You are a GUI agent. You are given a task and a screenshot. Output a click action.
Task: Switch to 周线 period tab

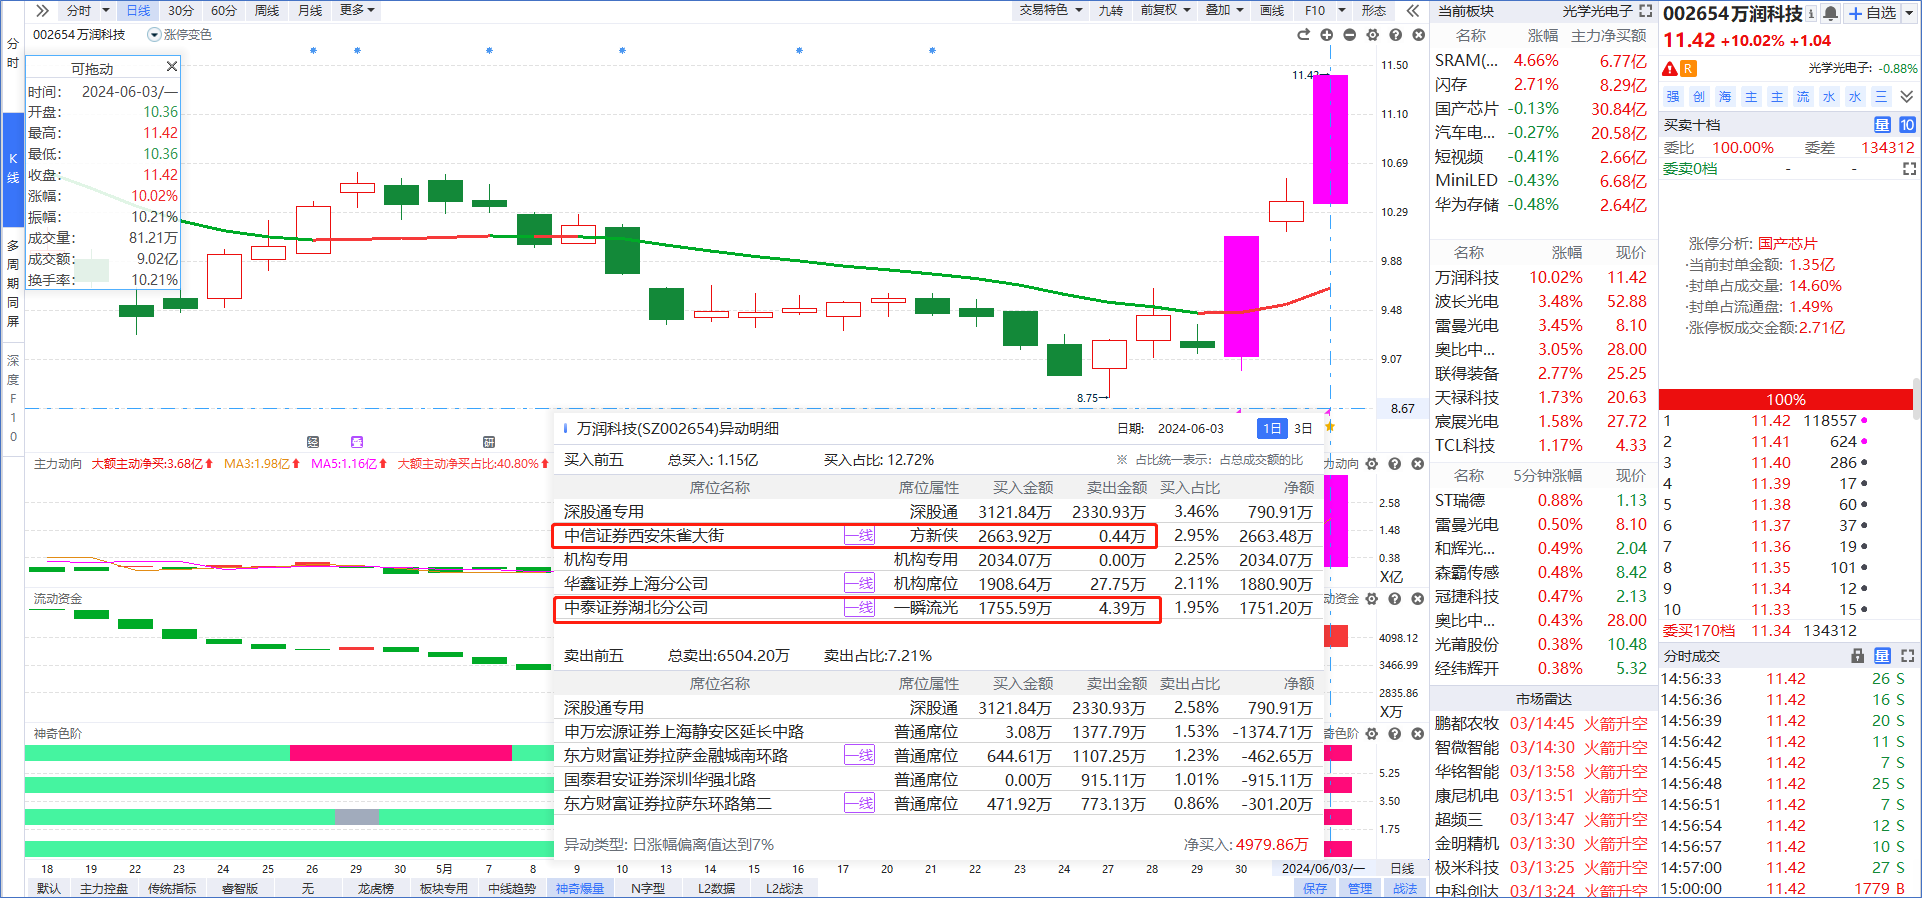267,10
